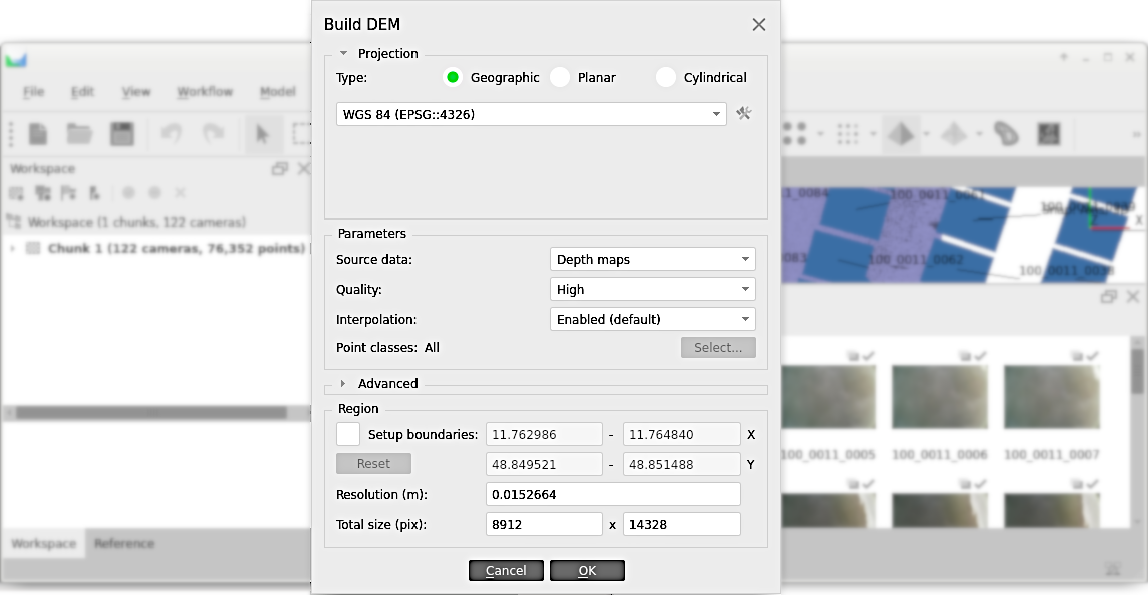Open the Source data dropdown

click(x=652, y=259)
